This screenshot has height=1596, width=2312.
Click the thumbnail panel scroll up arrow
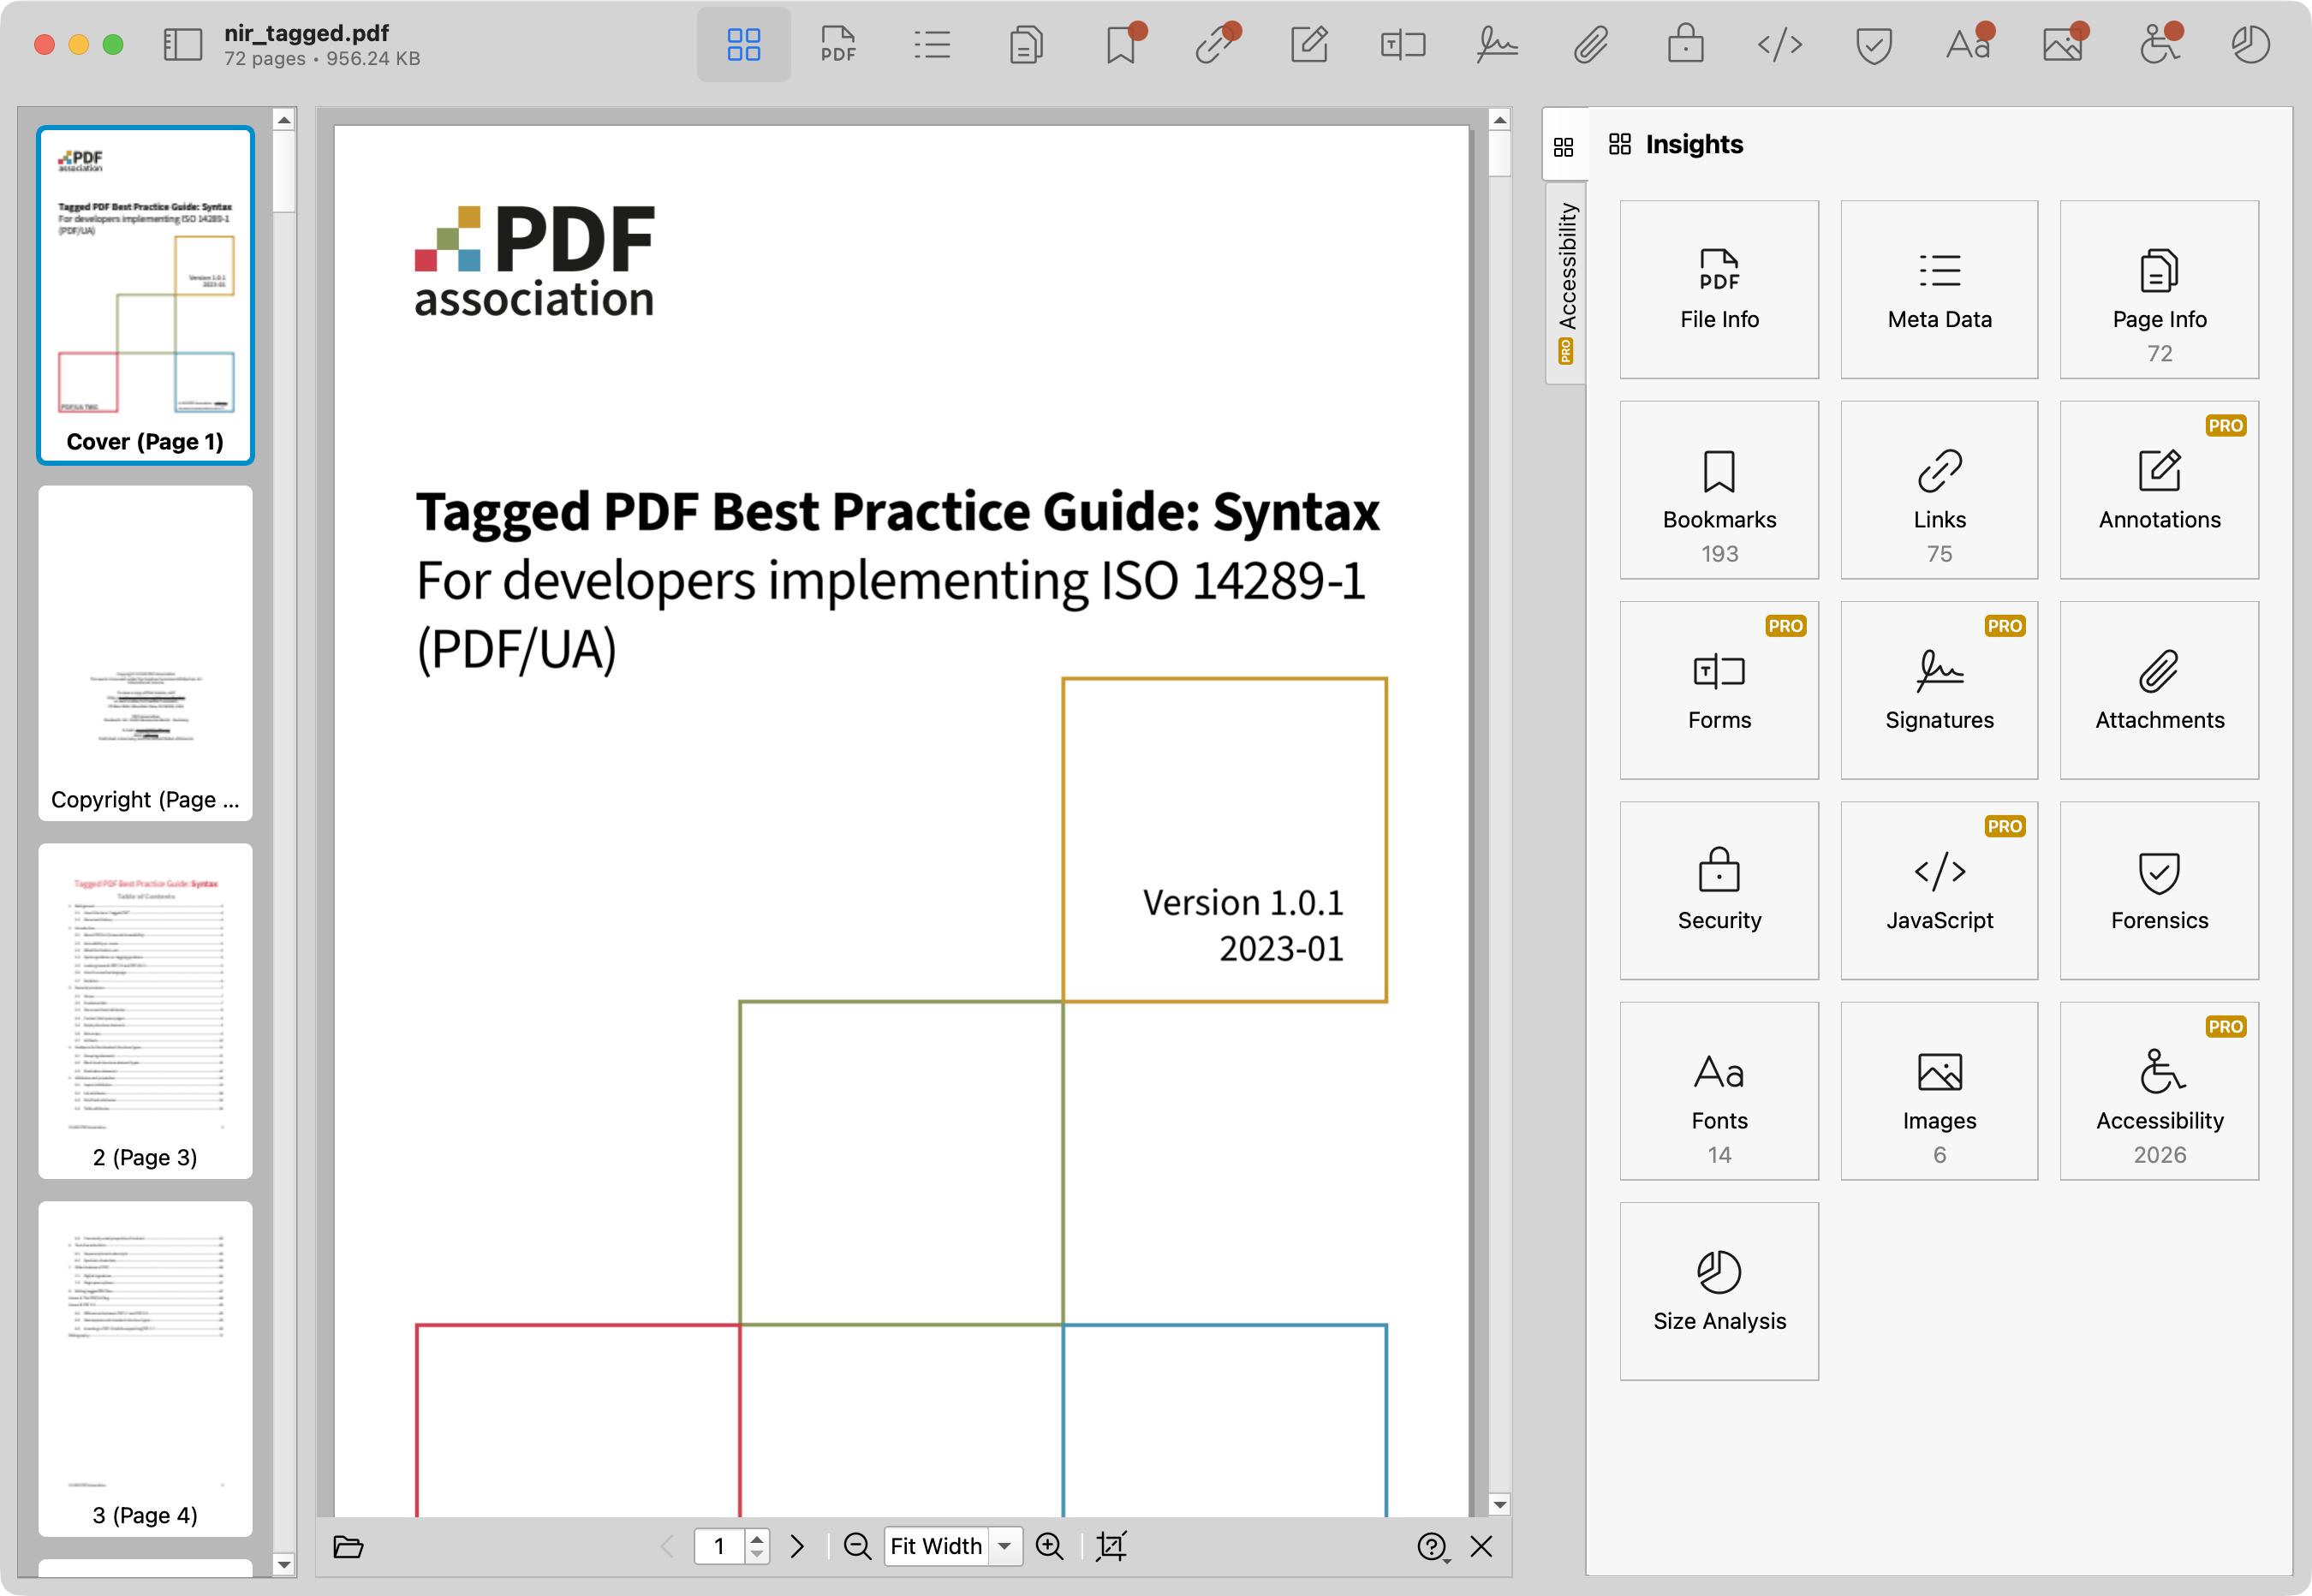tap(284, 120)
